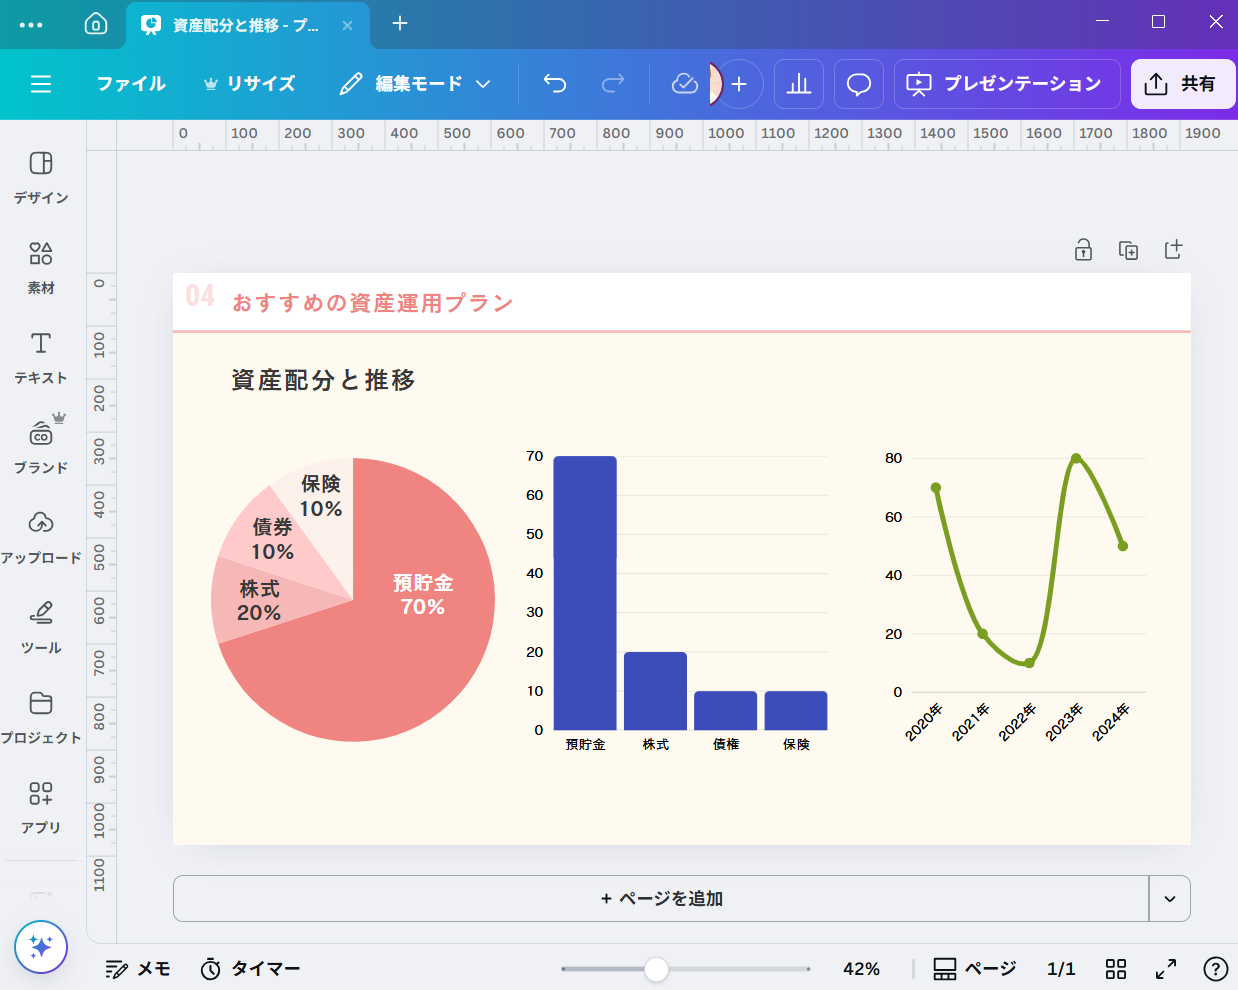Click the undo arrow icon
The image size is (1238, 990).
tap(555, 84)
